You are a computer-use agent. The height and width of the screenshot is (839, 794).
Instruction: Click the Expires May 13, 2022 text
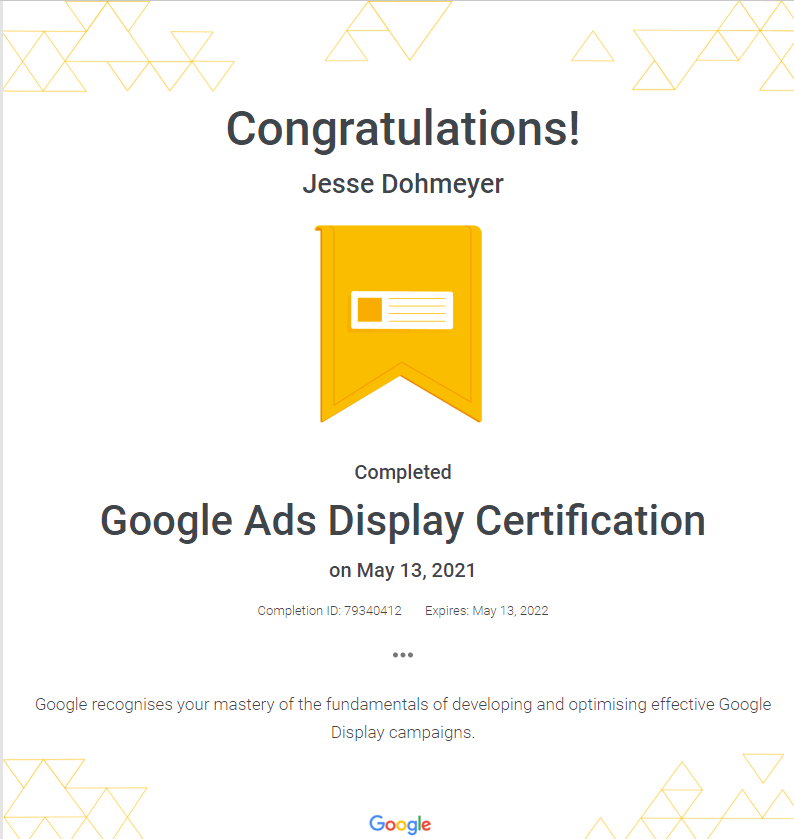(486, 610)
